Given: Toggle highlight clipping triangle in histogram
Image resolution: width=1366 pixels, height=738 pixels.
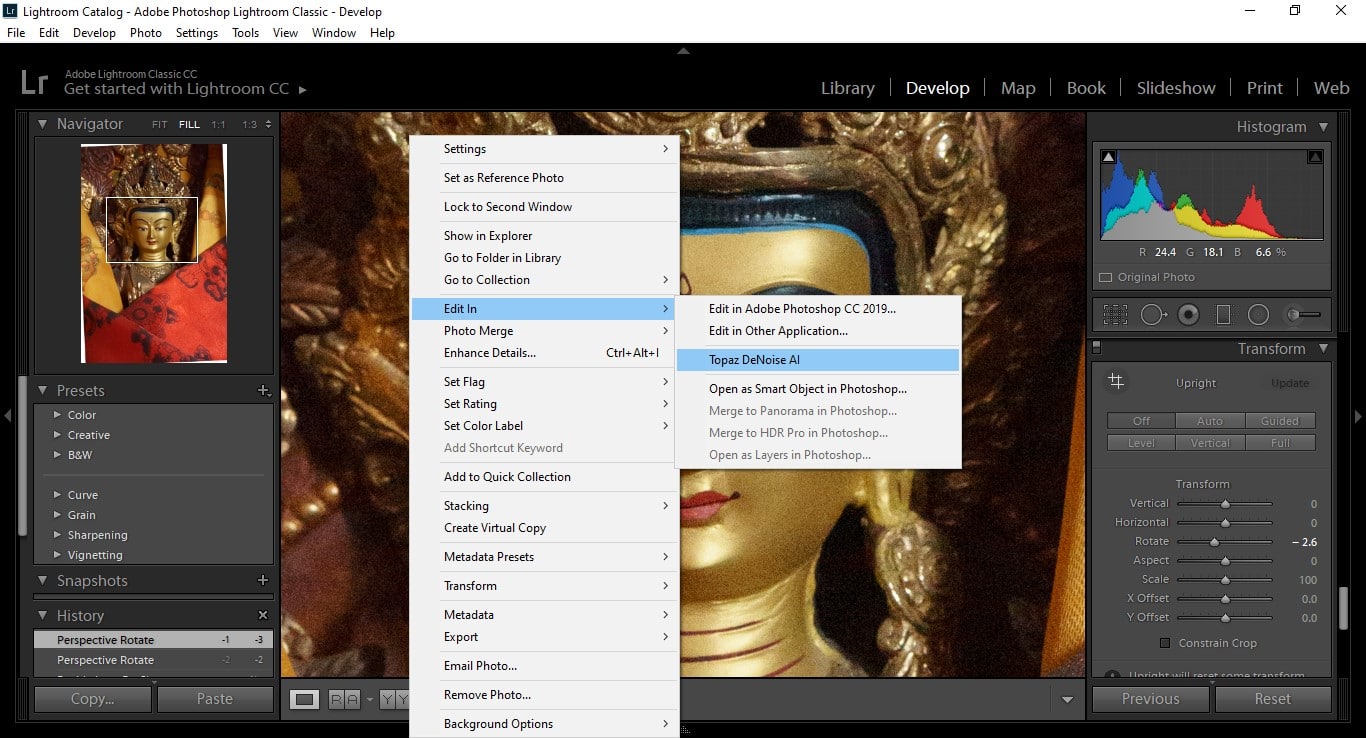Looking at the screenshot, I should [1315, 157].
